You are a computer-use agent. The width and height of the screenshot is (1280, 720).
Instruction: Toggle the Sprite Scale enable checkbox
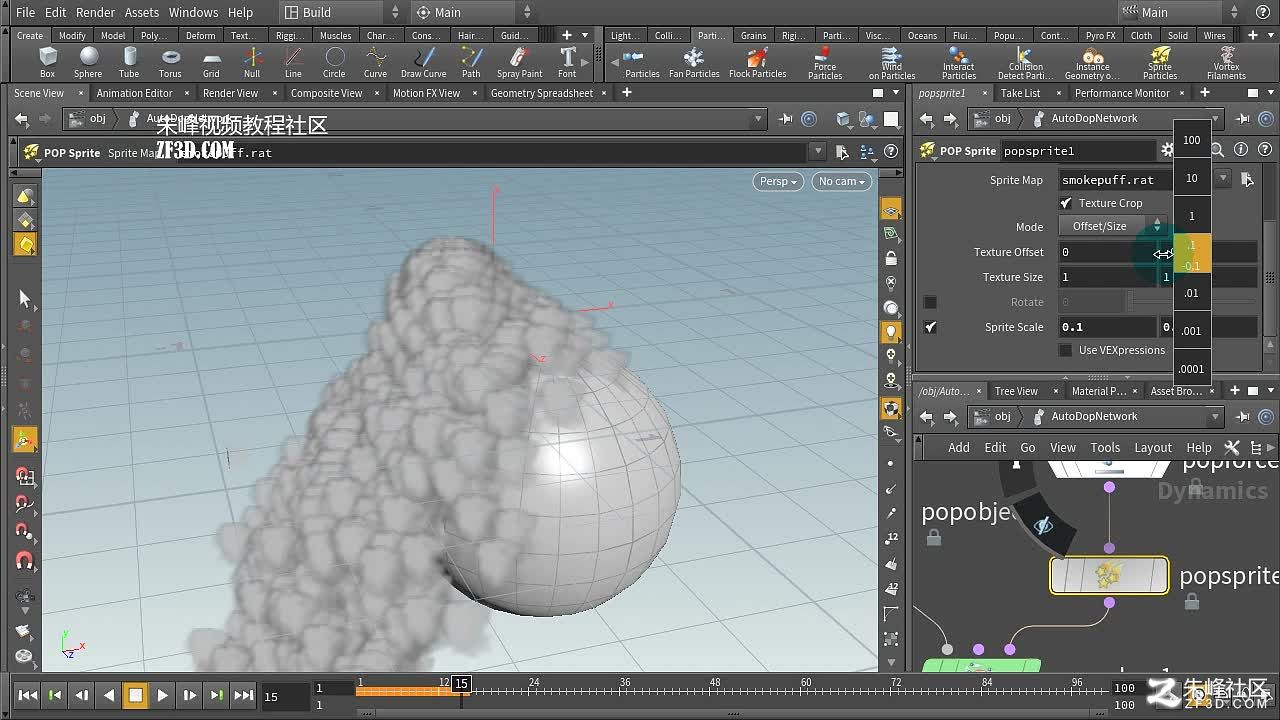(930, 327)
